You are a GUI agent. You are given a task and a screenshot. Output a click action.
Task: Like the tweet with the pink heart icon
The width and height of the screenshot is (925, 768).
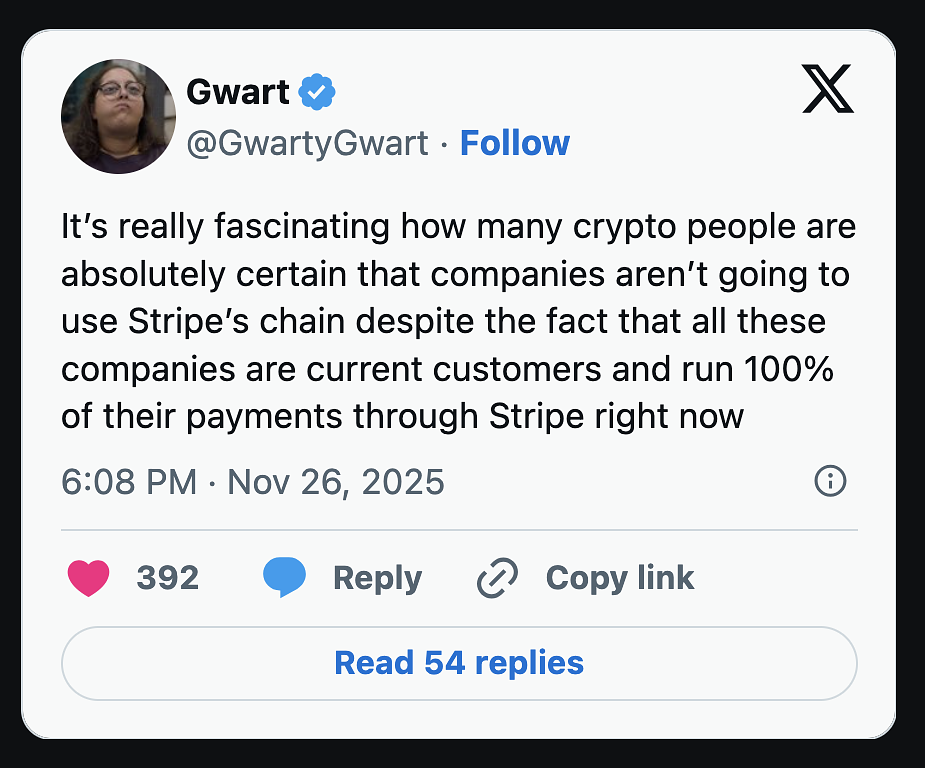tap(88, 578)
